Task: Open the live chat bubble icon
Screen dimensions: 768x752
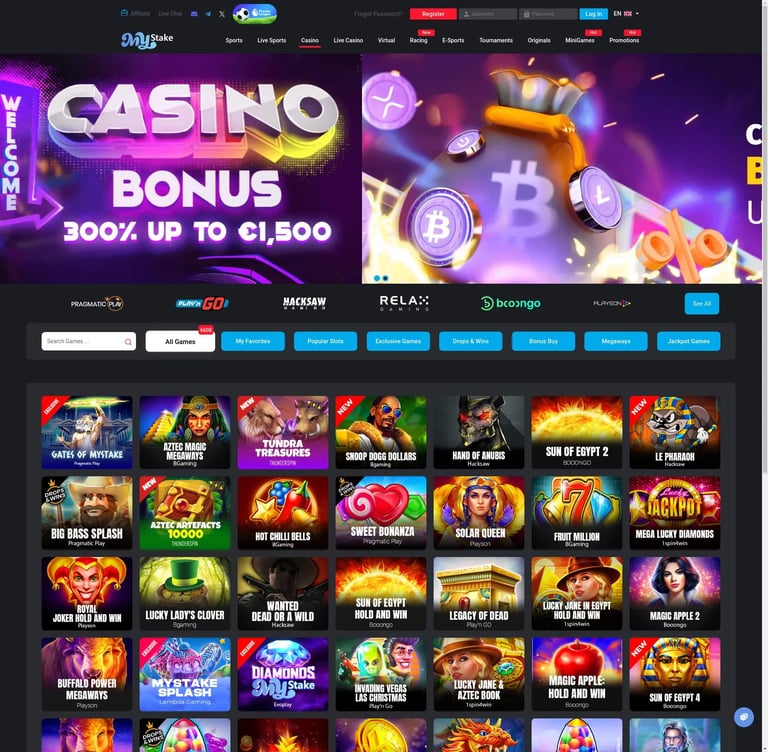Action: point(744,717)
